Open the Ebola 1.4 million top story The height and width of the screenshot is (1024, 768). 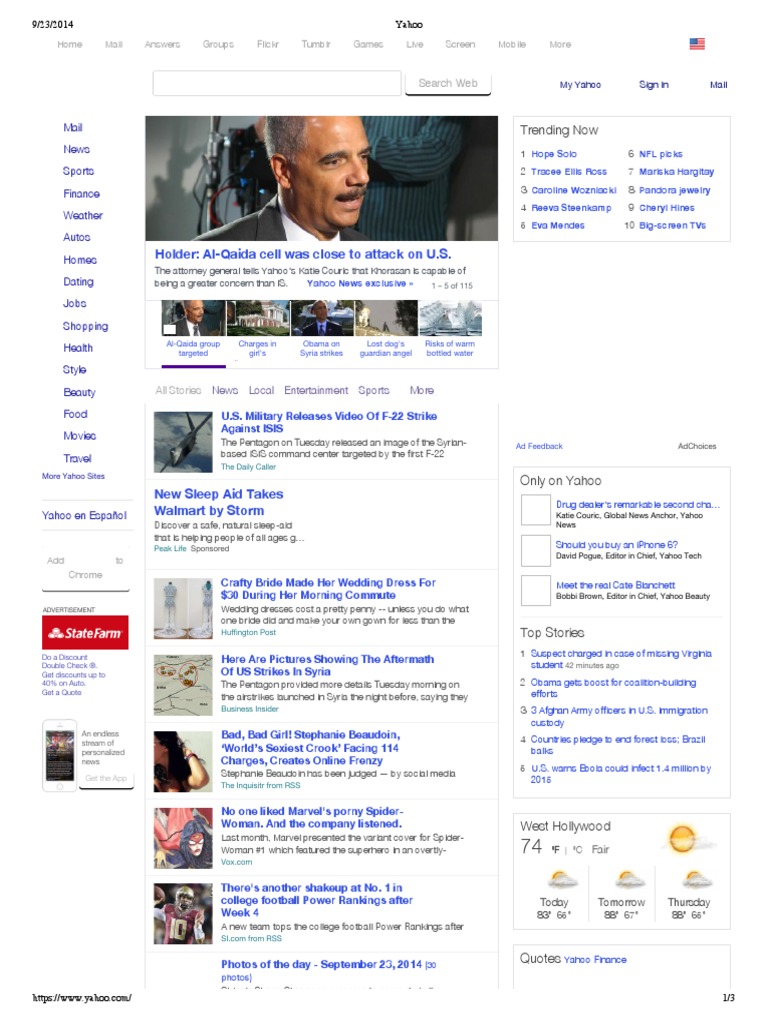[x=620, y=774]
